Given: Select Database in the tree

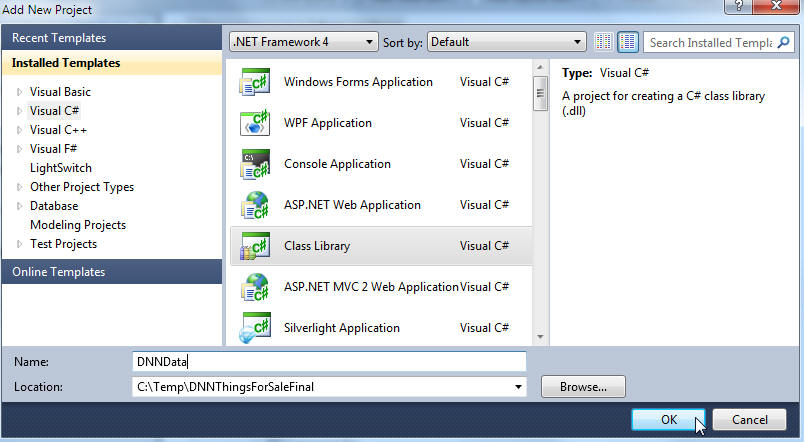Looking at the screenshot, I should [x=54, y=206].
